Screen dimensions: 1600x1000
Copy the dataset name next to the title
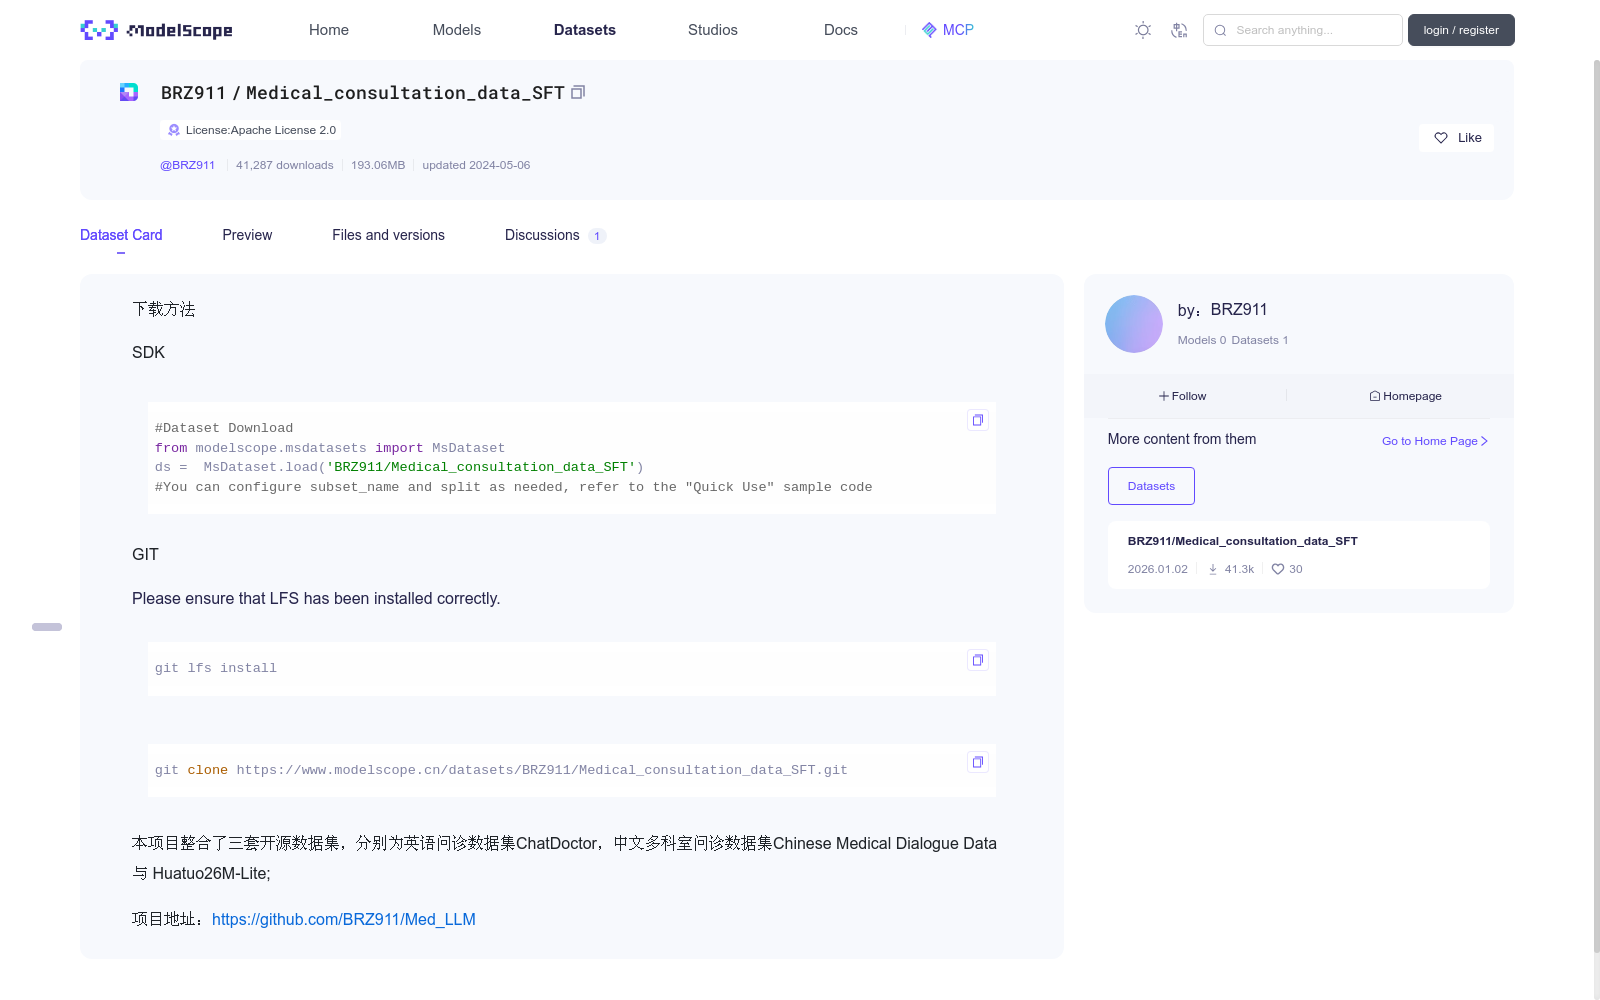tap(578, 92)
